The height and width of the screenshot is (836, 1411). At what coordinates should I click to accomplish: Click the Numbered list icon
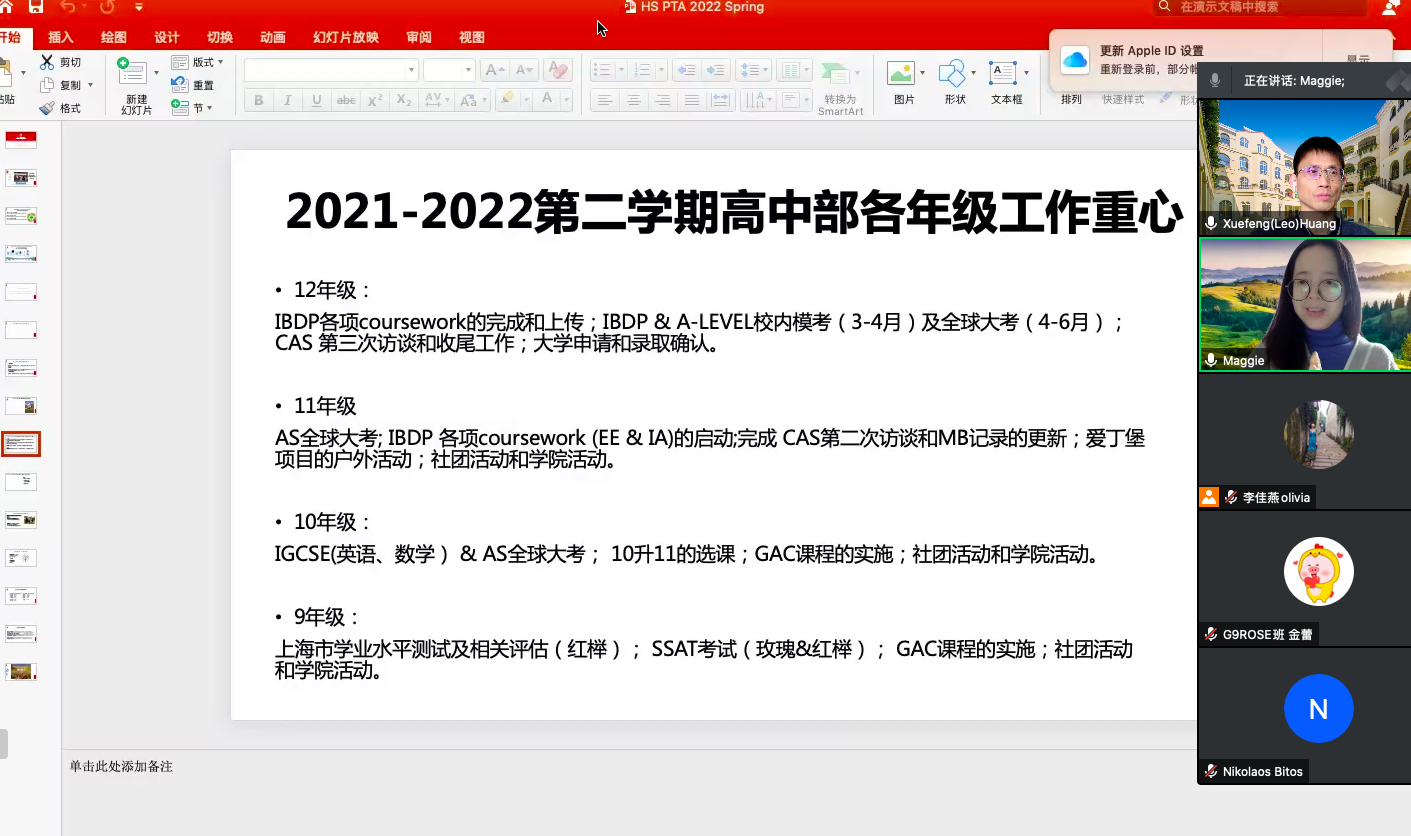click(x=643, y=70)
